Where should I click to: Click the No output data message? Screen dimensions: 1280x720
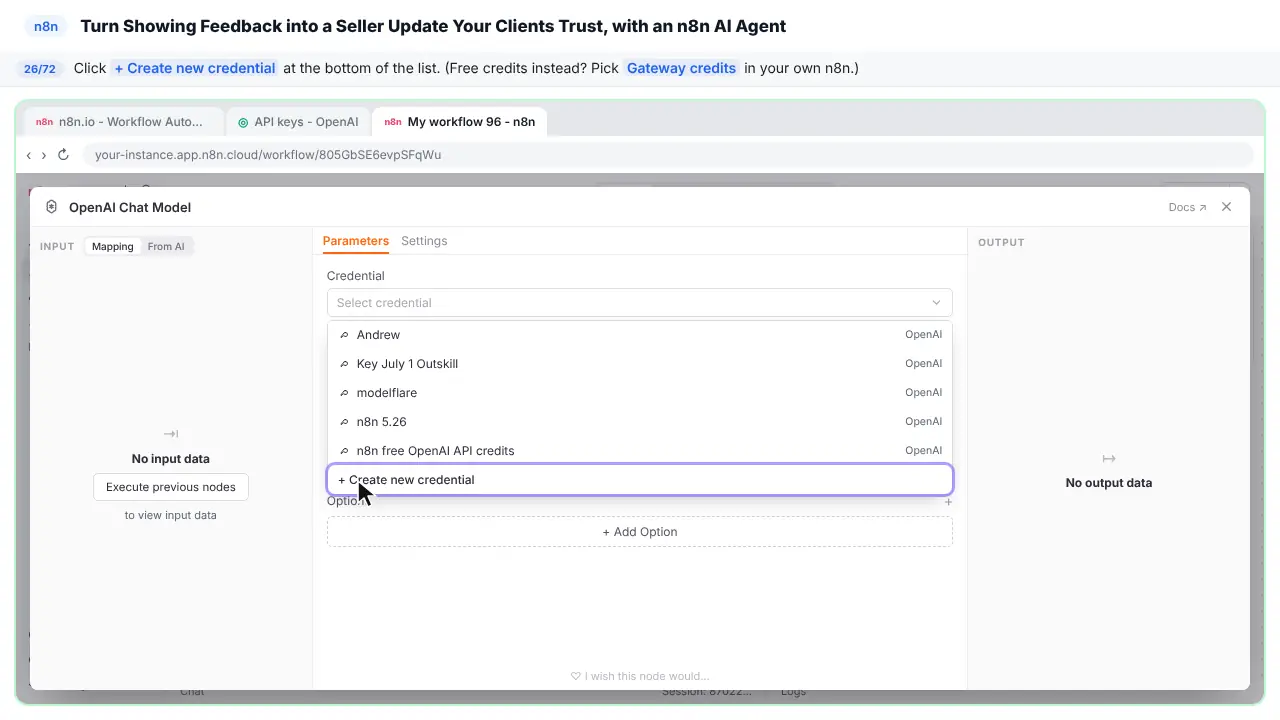(1109, 483)
